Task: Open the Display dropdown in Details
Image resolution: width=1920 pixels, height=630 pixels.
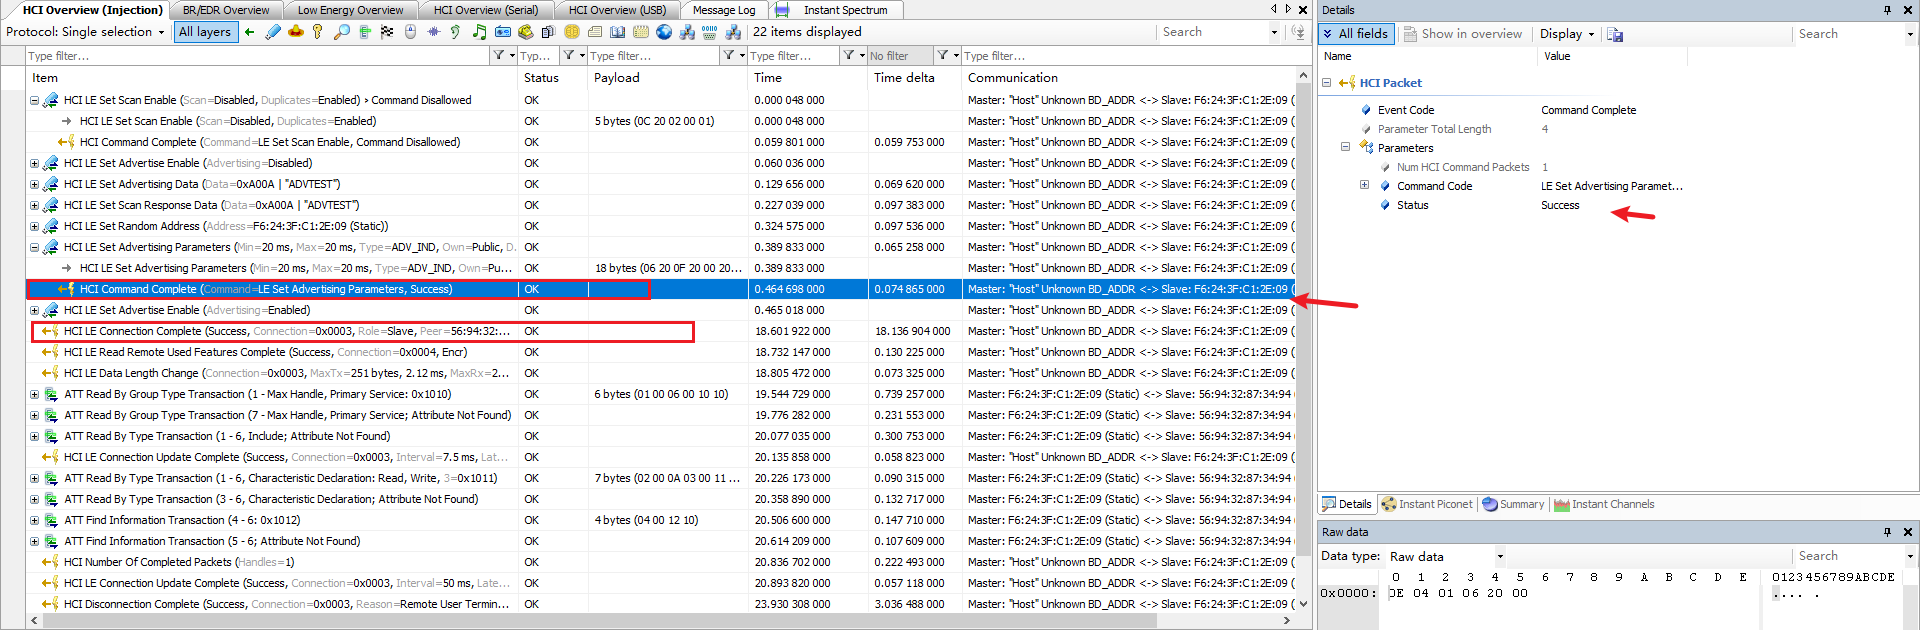Action: [x=1567, y=34]
